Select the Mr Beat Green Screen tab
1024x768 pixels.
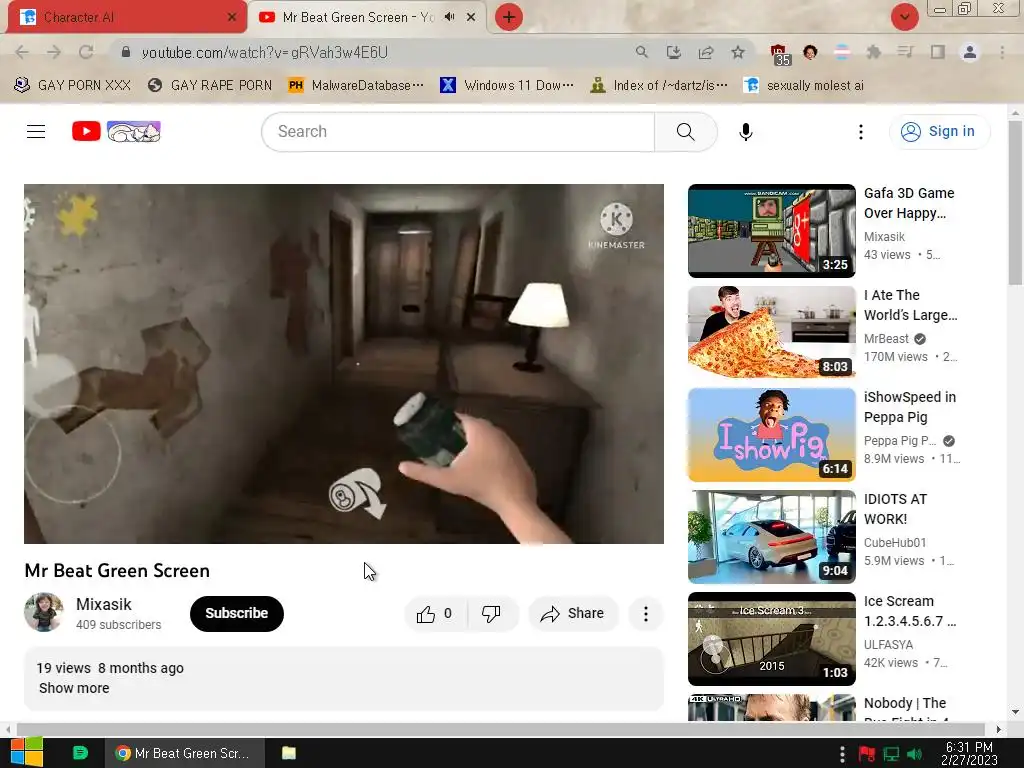367,17
